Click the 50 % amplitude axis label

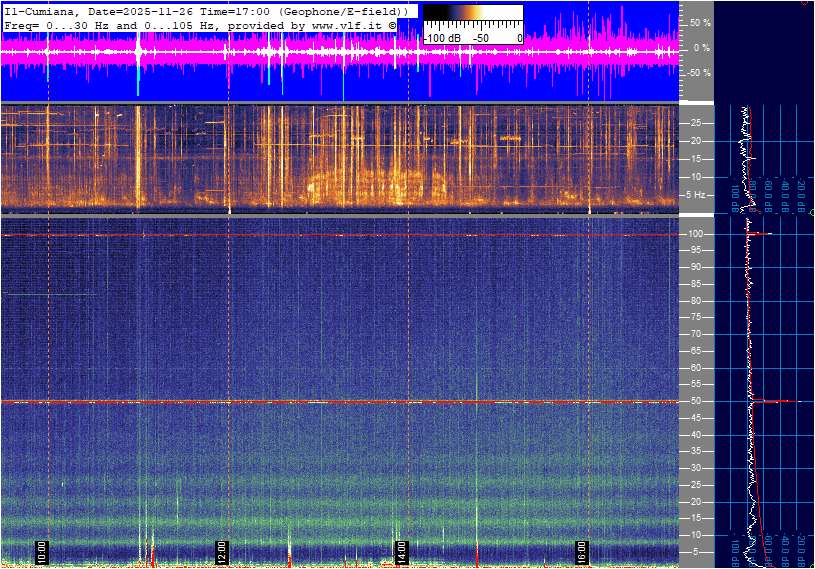pyautogui.click(x=700, y=22)
